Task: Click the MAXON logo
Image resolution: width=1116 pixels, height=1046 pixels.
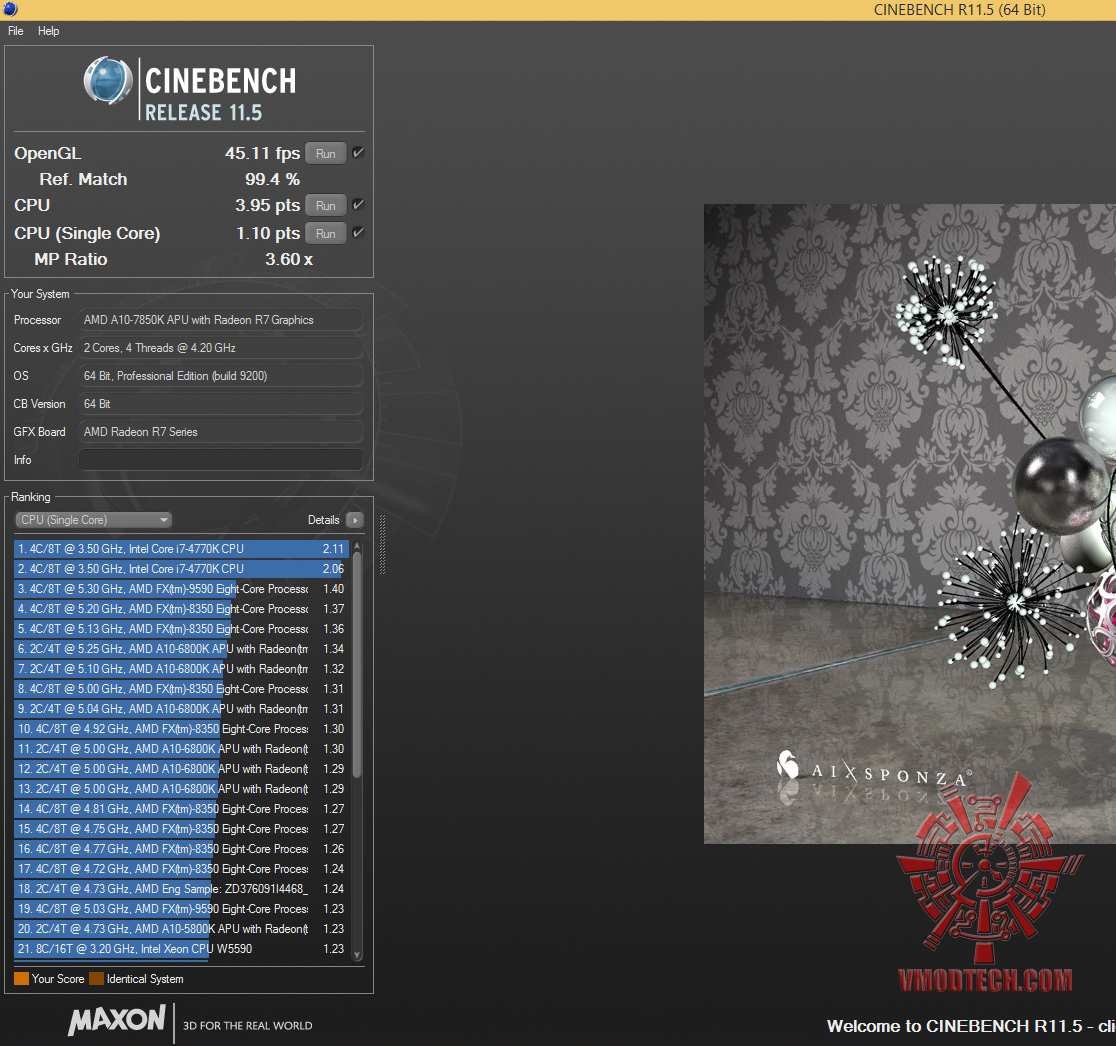Action: tap(117, 1020)
